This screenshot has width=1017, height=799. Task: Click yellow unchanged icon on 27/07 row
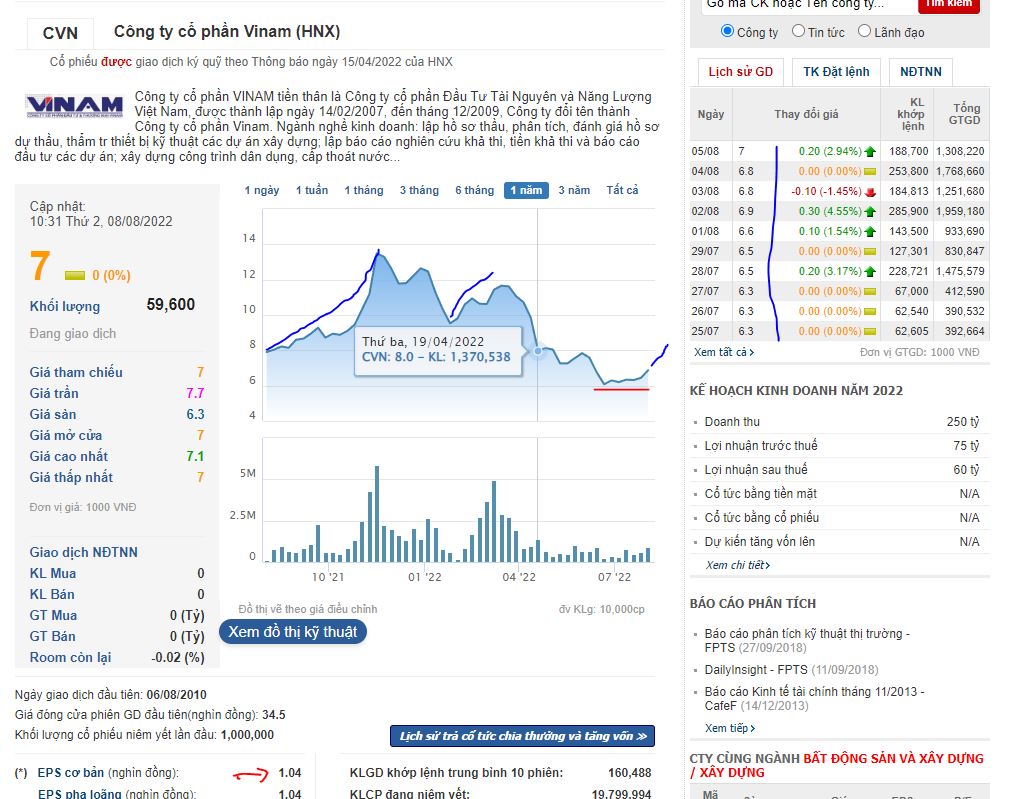coord(870,292)
